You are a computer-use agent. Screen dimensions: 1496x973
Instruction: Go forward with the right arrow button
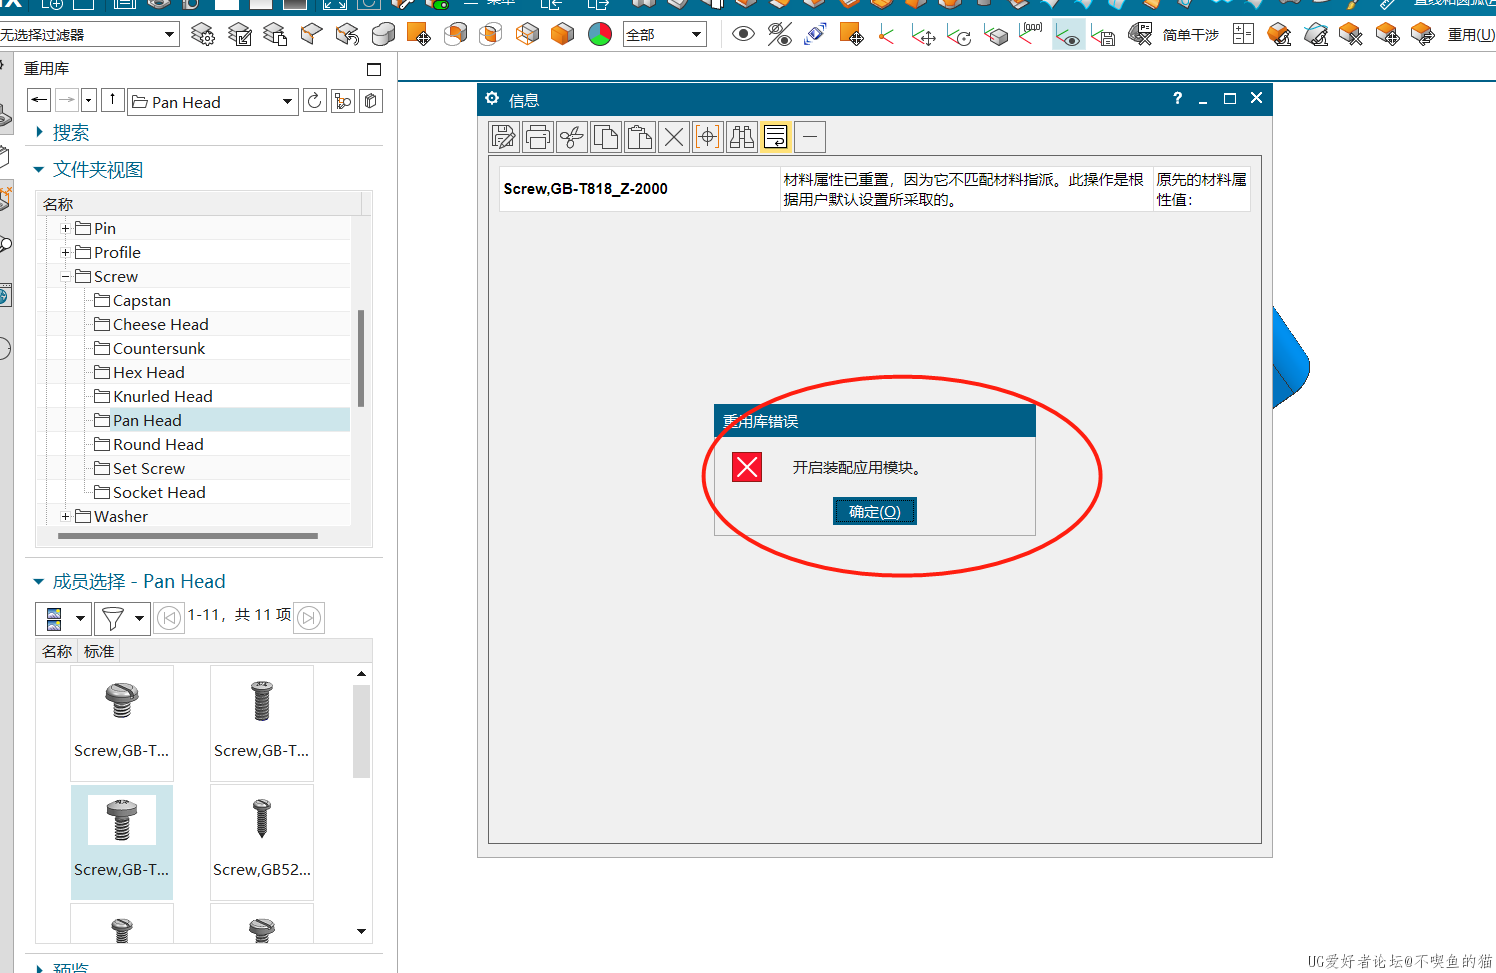66,100
